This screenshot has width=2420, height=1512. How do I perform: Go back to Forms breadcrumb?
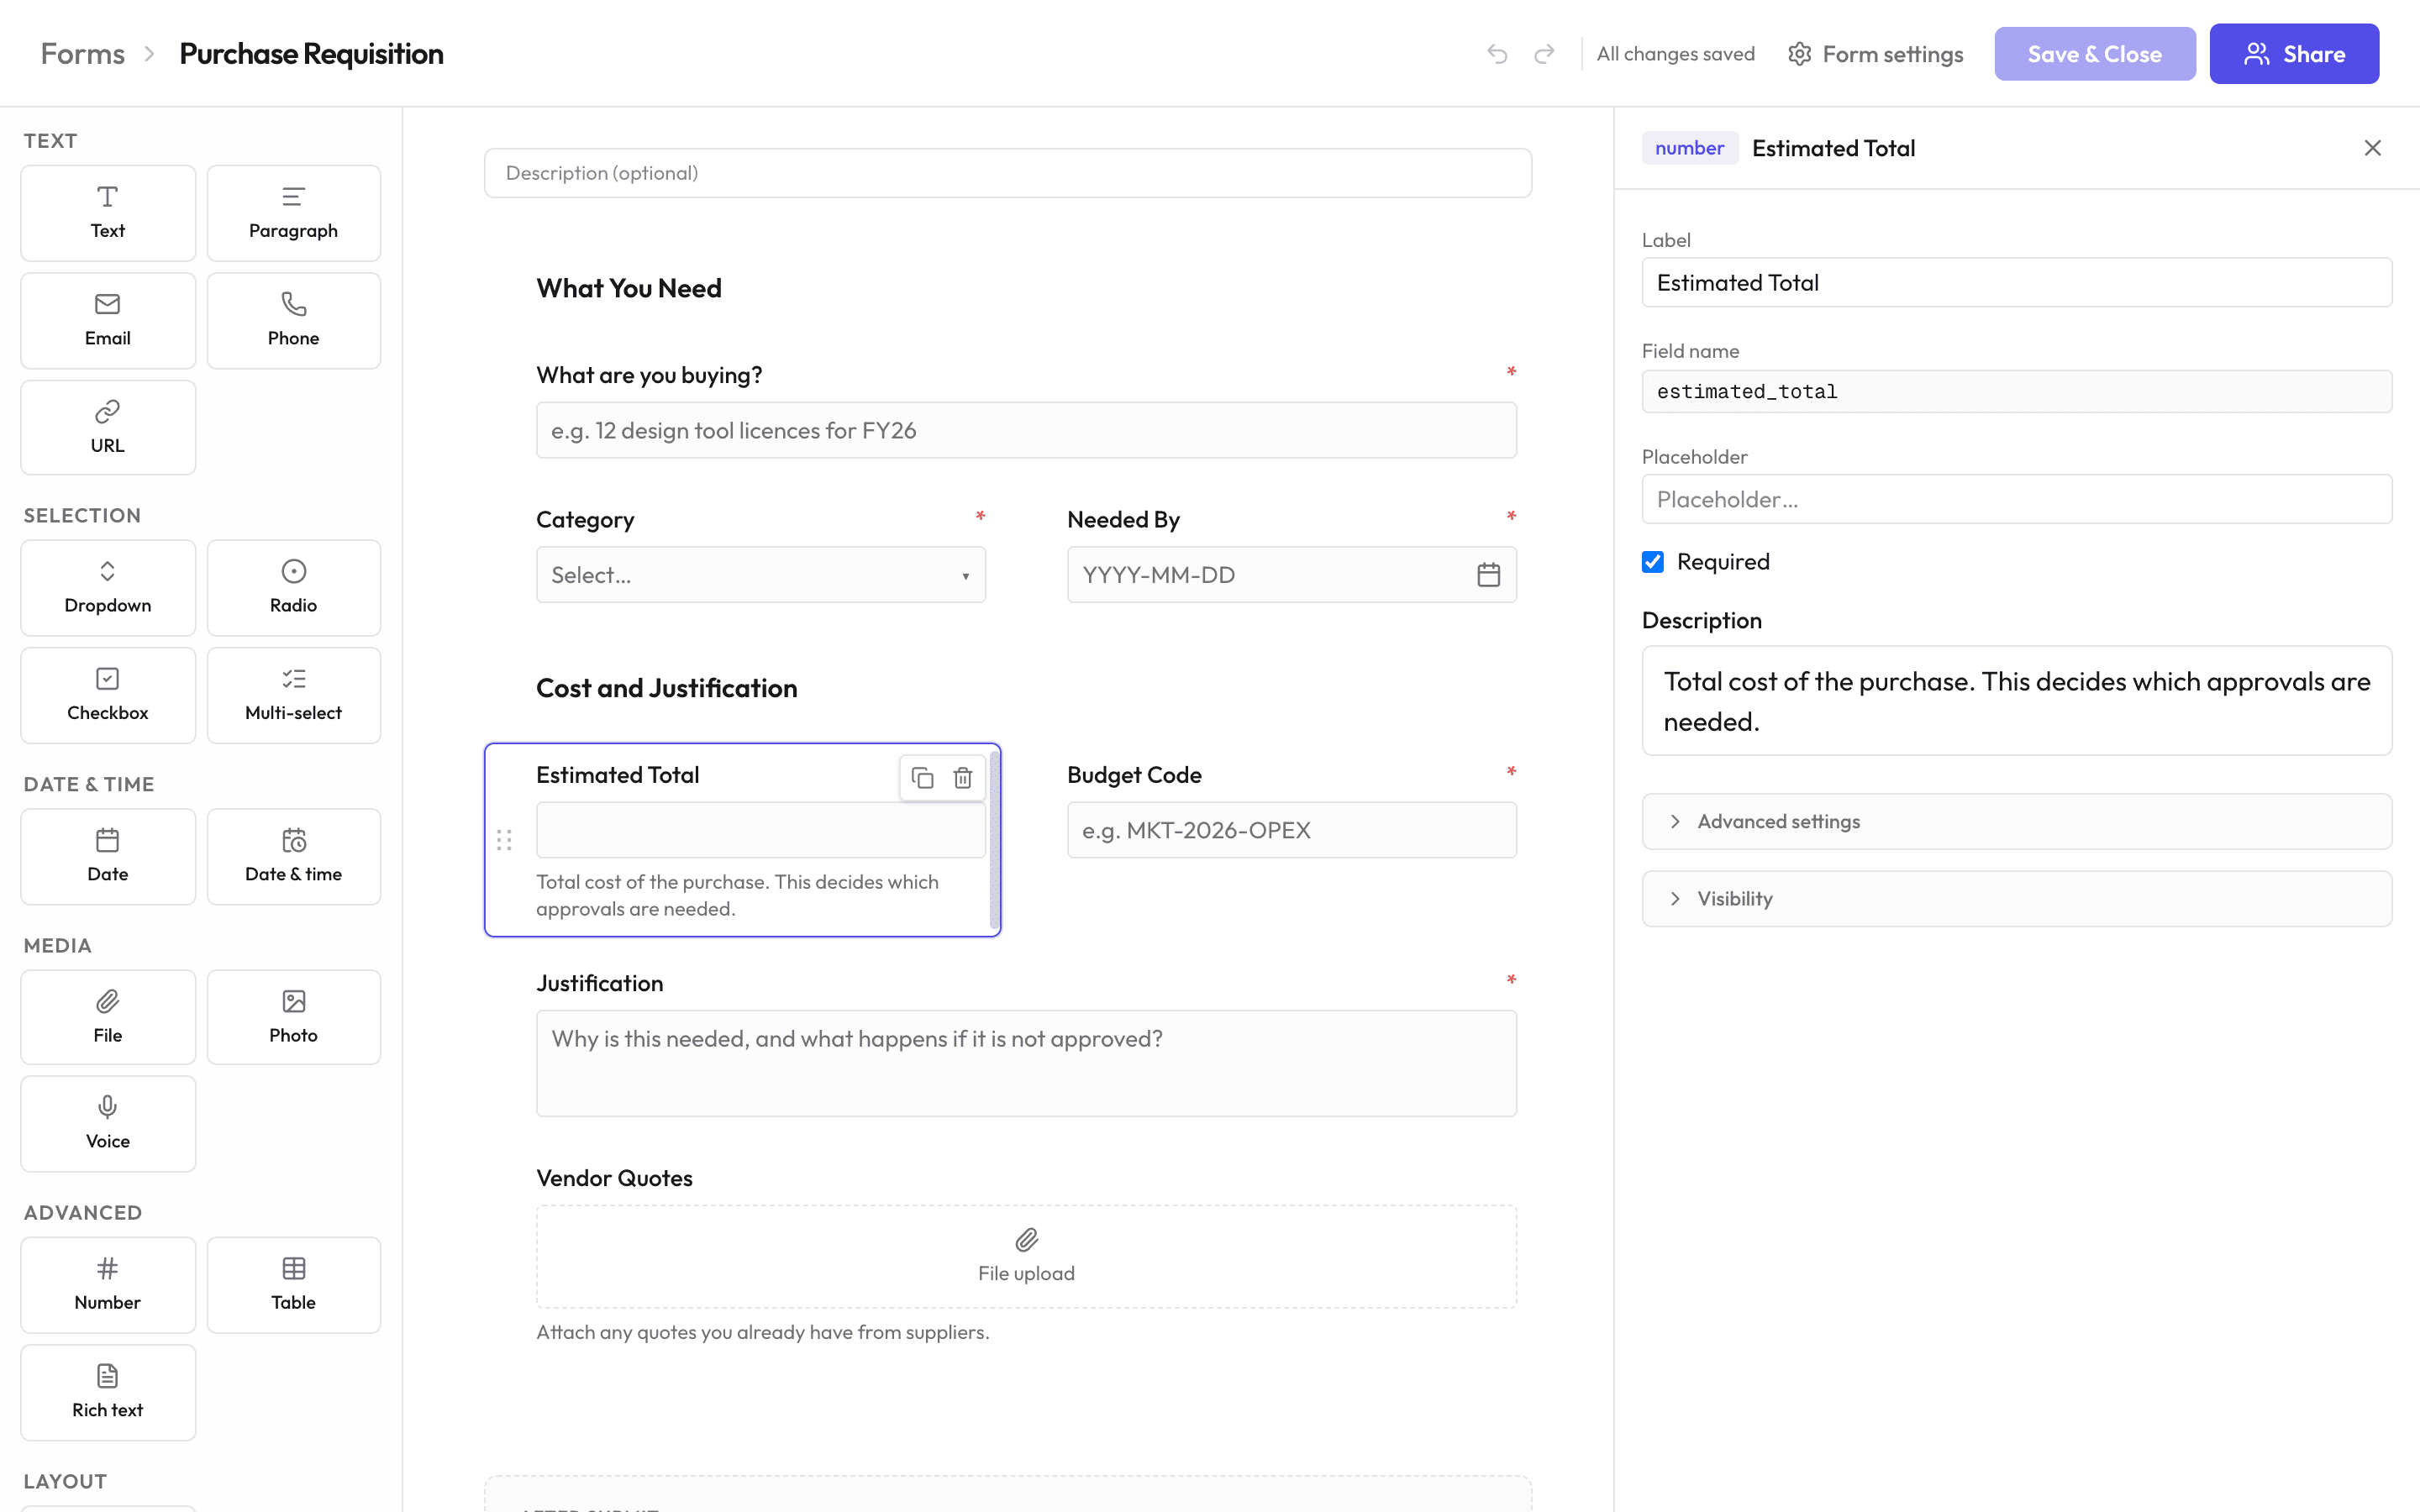(x=83, y=54)
